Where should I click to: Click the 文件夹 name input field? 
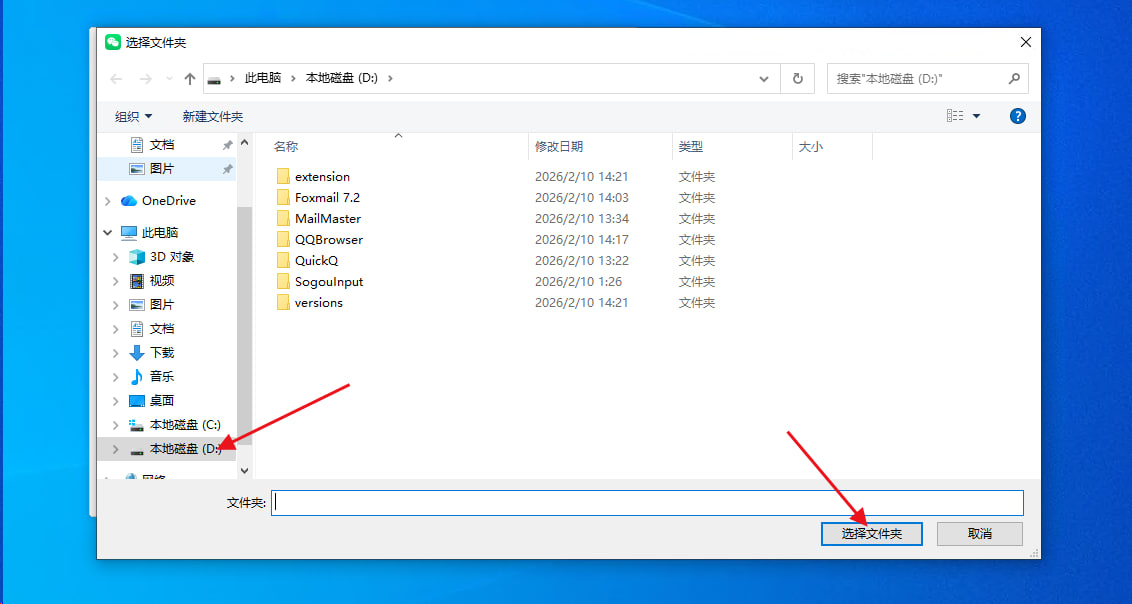pyautogui.click(x=647, y=503)
